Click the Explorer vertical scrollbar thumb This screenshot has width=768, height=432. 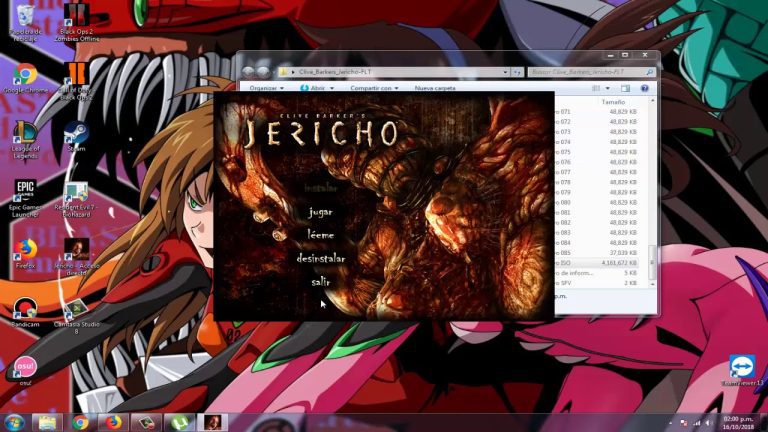pos(652,261)
